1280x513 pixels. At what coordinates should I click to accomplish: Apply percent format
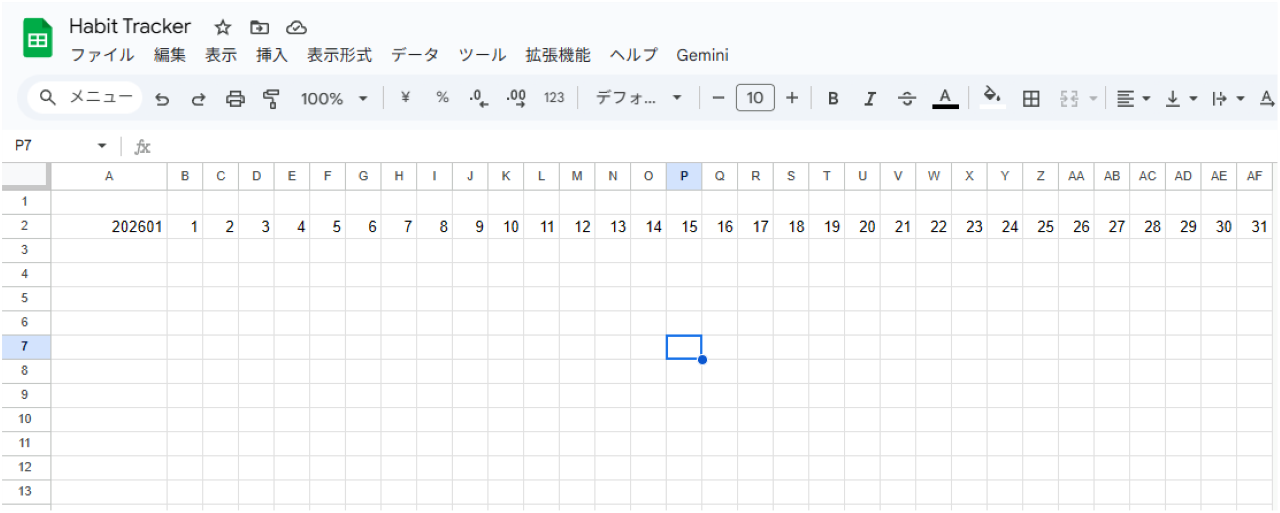point(442,98)
